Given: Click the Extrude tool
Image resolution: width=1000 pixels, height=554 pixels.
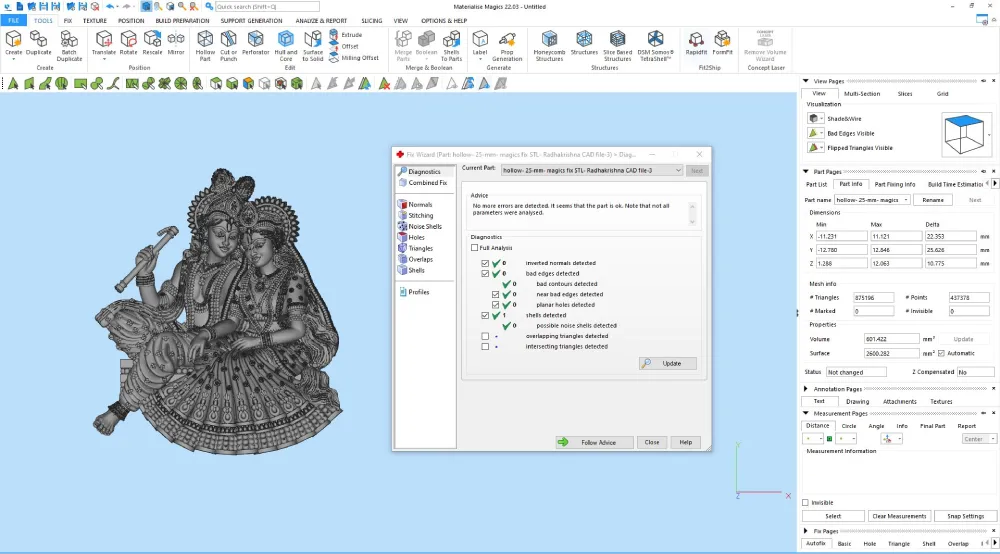Looking at the screenshot, I should click(x=346, y=35).
